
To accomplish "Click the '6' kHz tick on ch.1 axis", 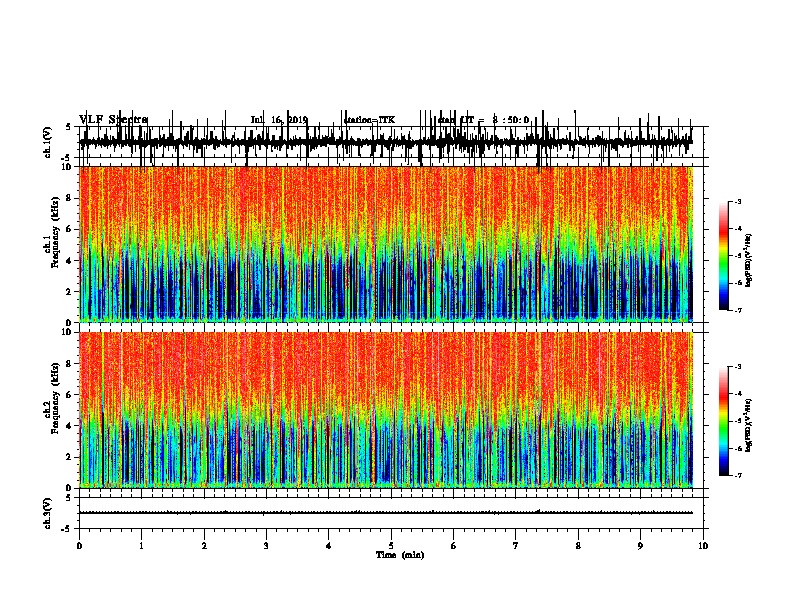I will [x=70, y=230].
